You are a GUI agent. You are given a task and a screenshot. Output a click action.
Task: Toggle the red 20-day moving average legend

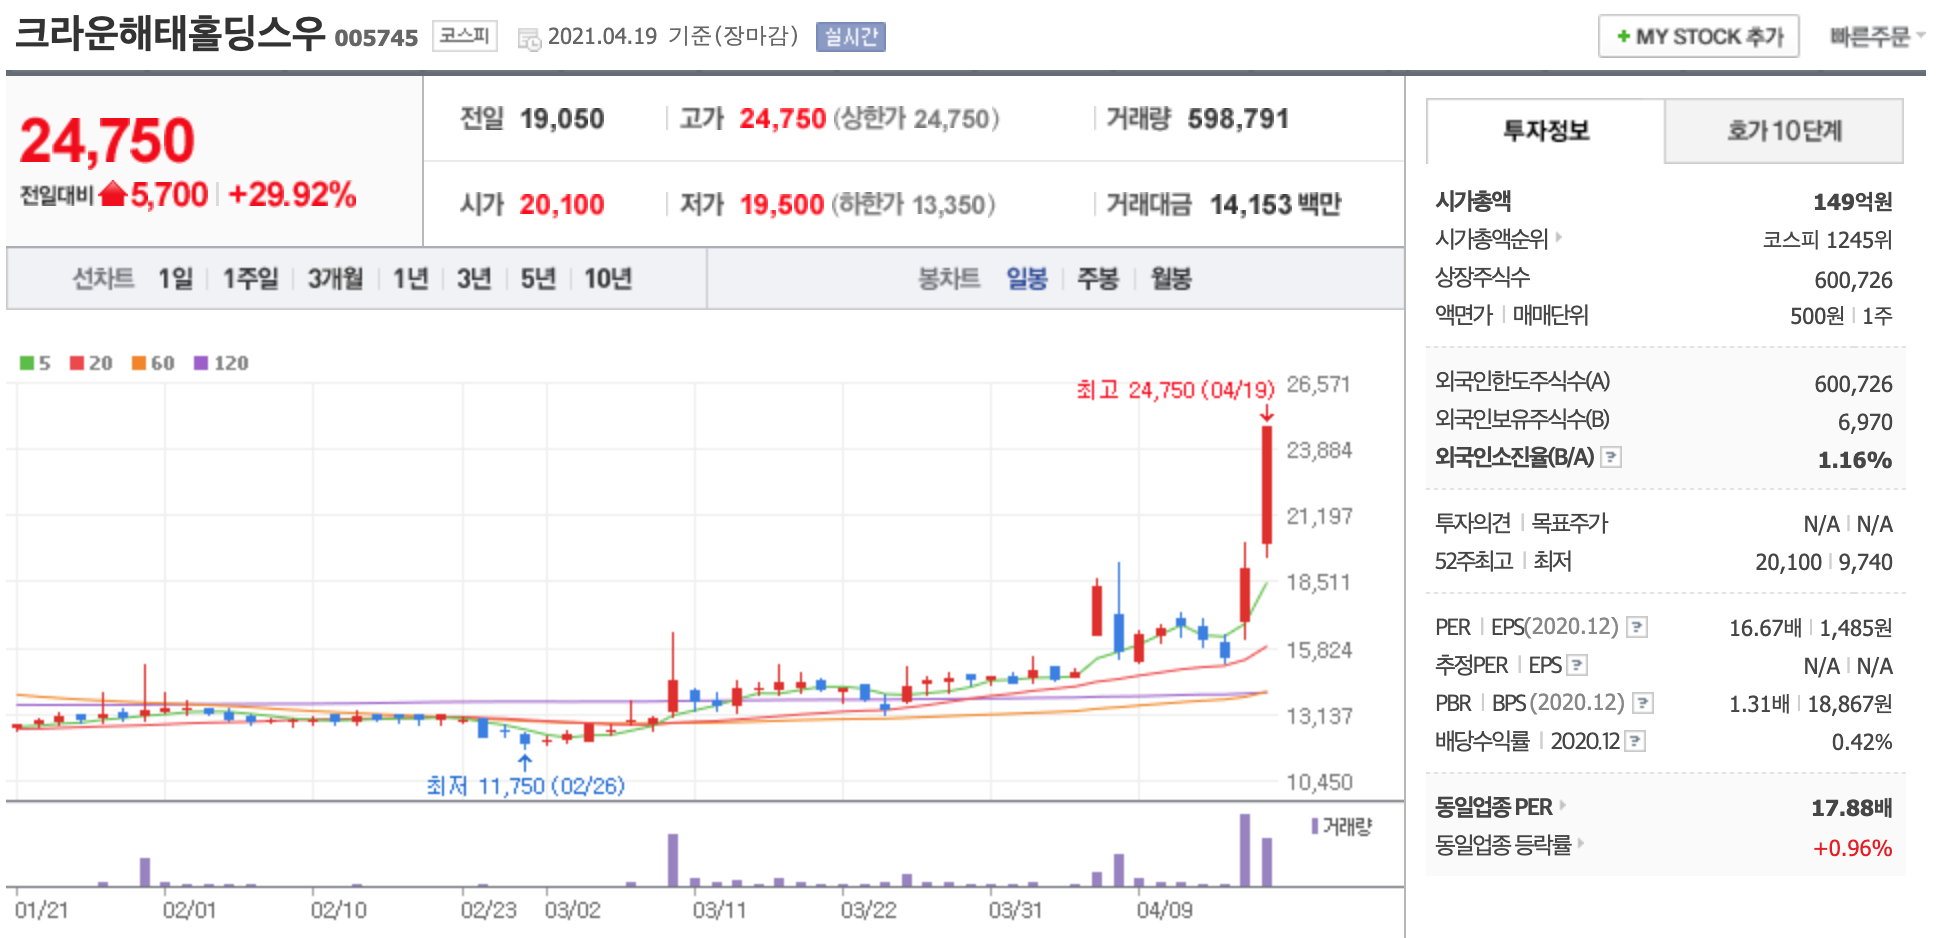point(91,363)
